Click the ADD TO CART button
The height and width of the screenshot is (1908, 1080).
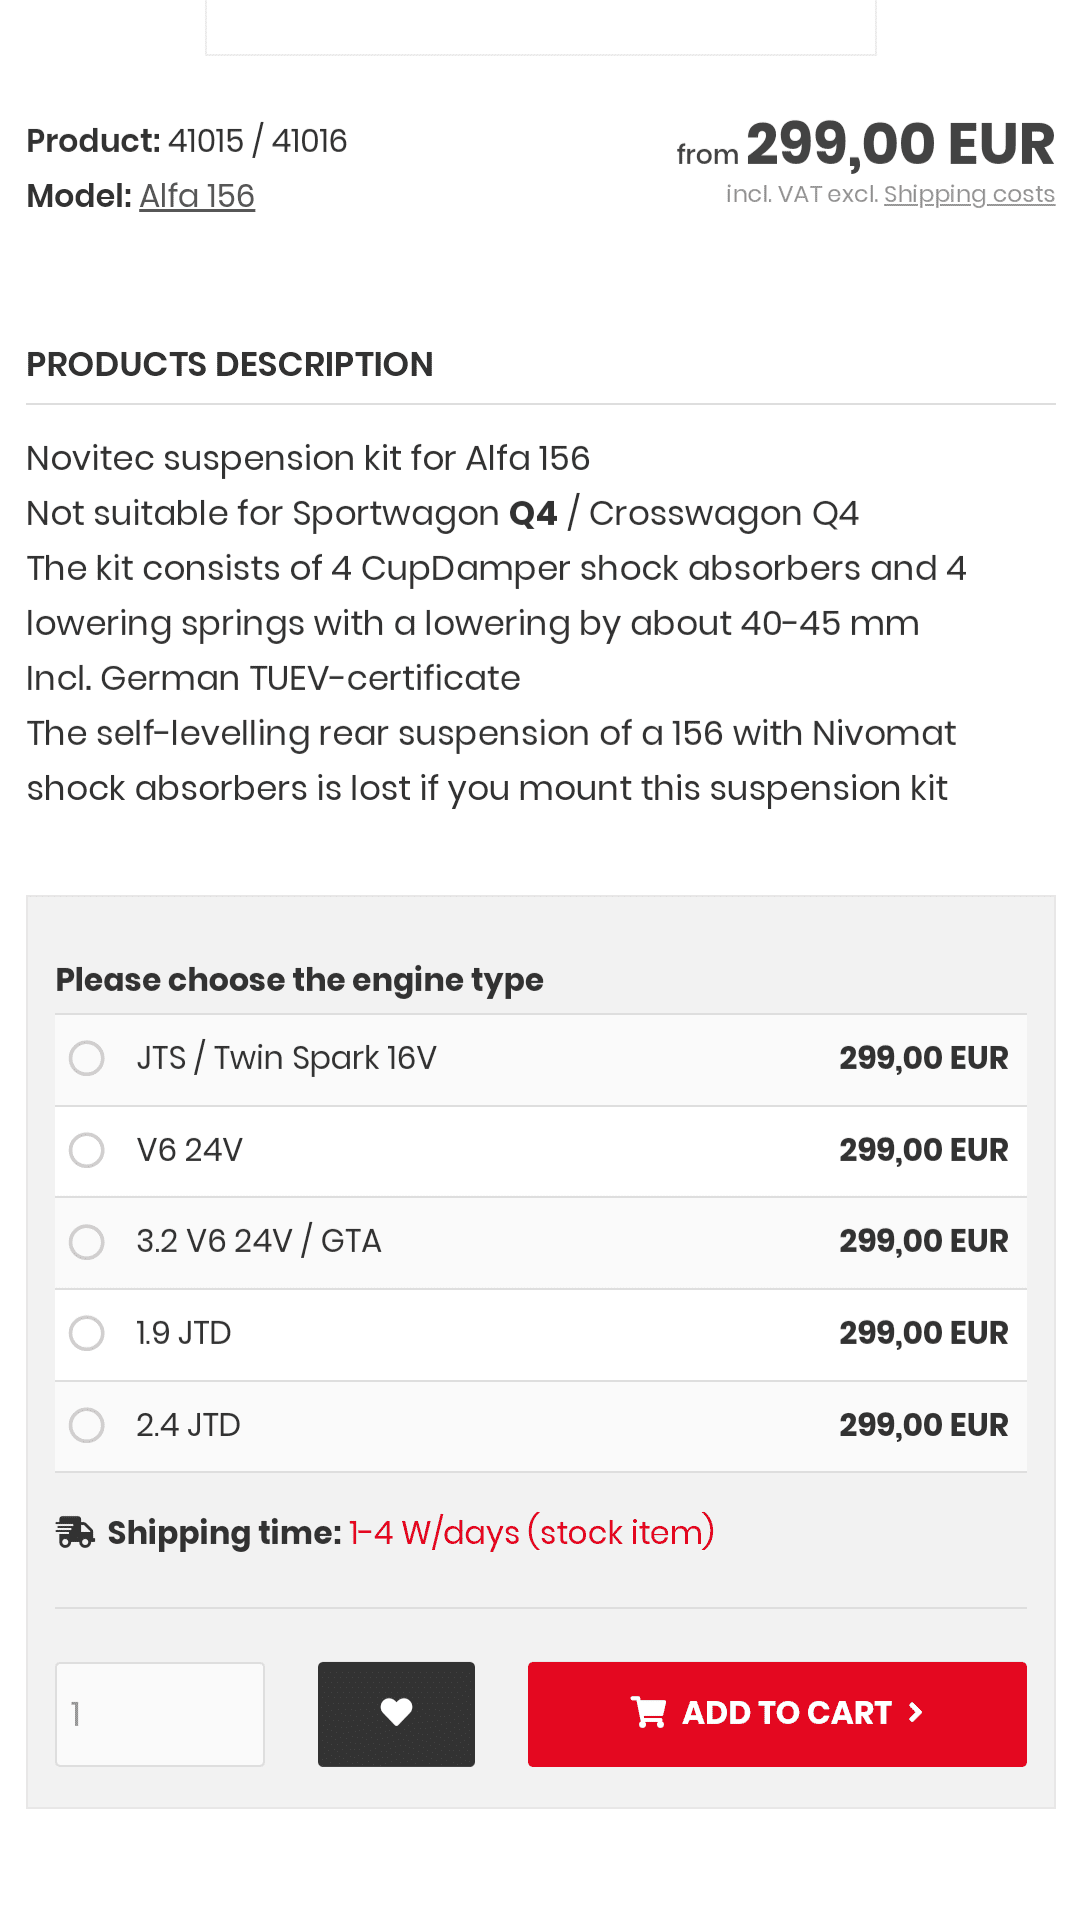click(x=777, y=1714)
